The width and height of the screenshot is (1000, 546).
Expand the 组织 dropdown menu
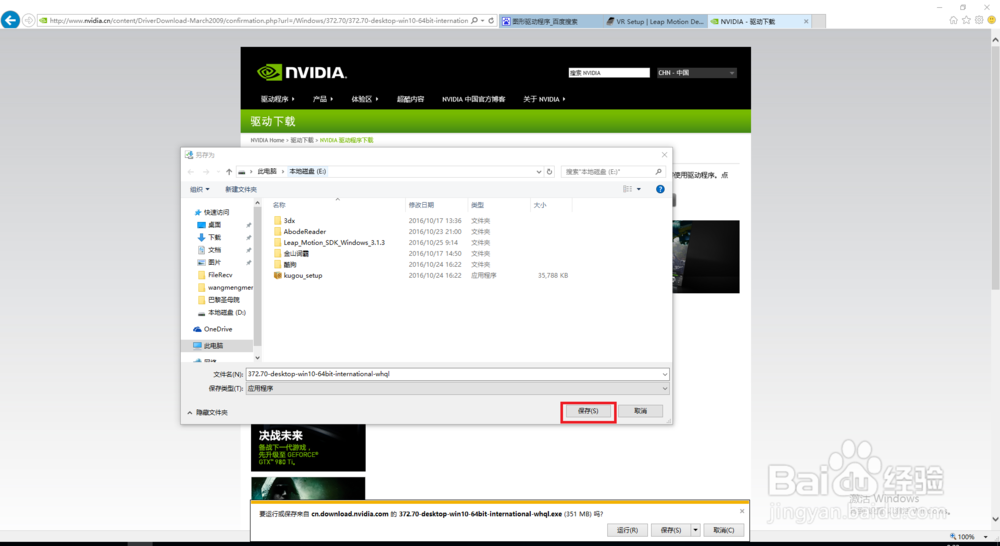tap(199, 189)
